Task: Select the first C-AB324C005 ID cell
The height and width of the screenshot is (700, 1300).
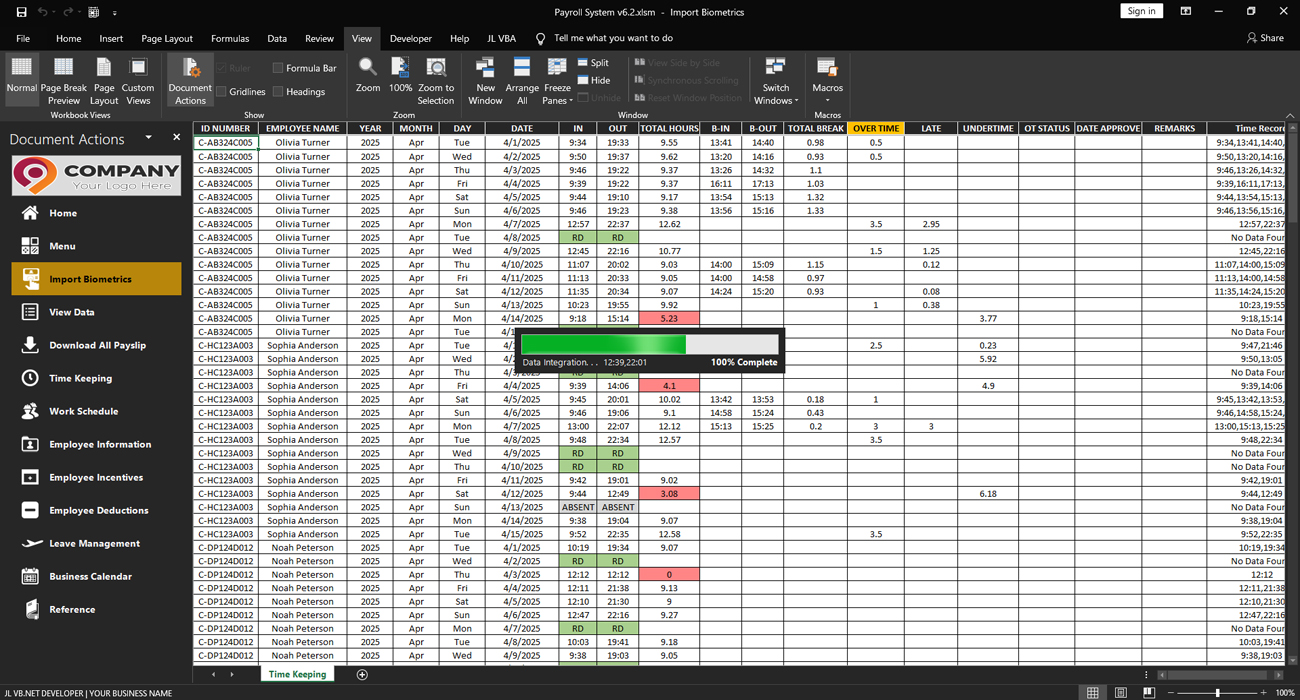Action: [226, 143]
